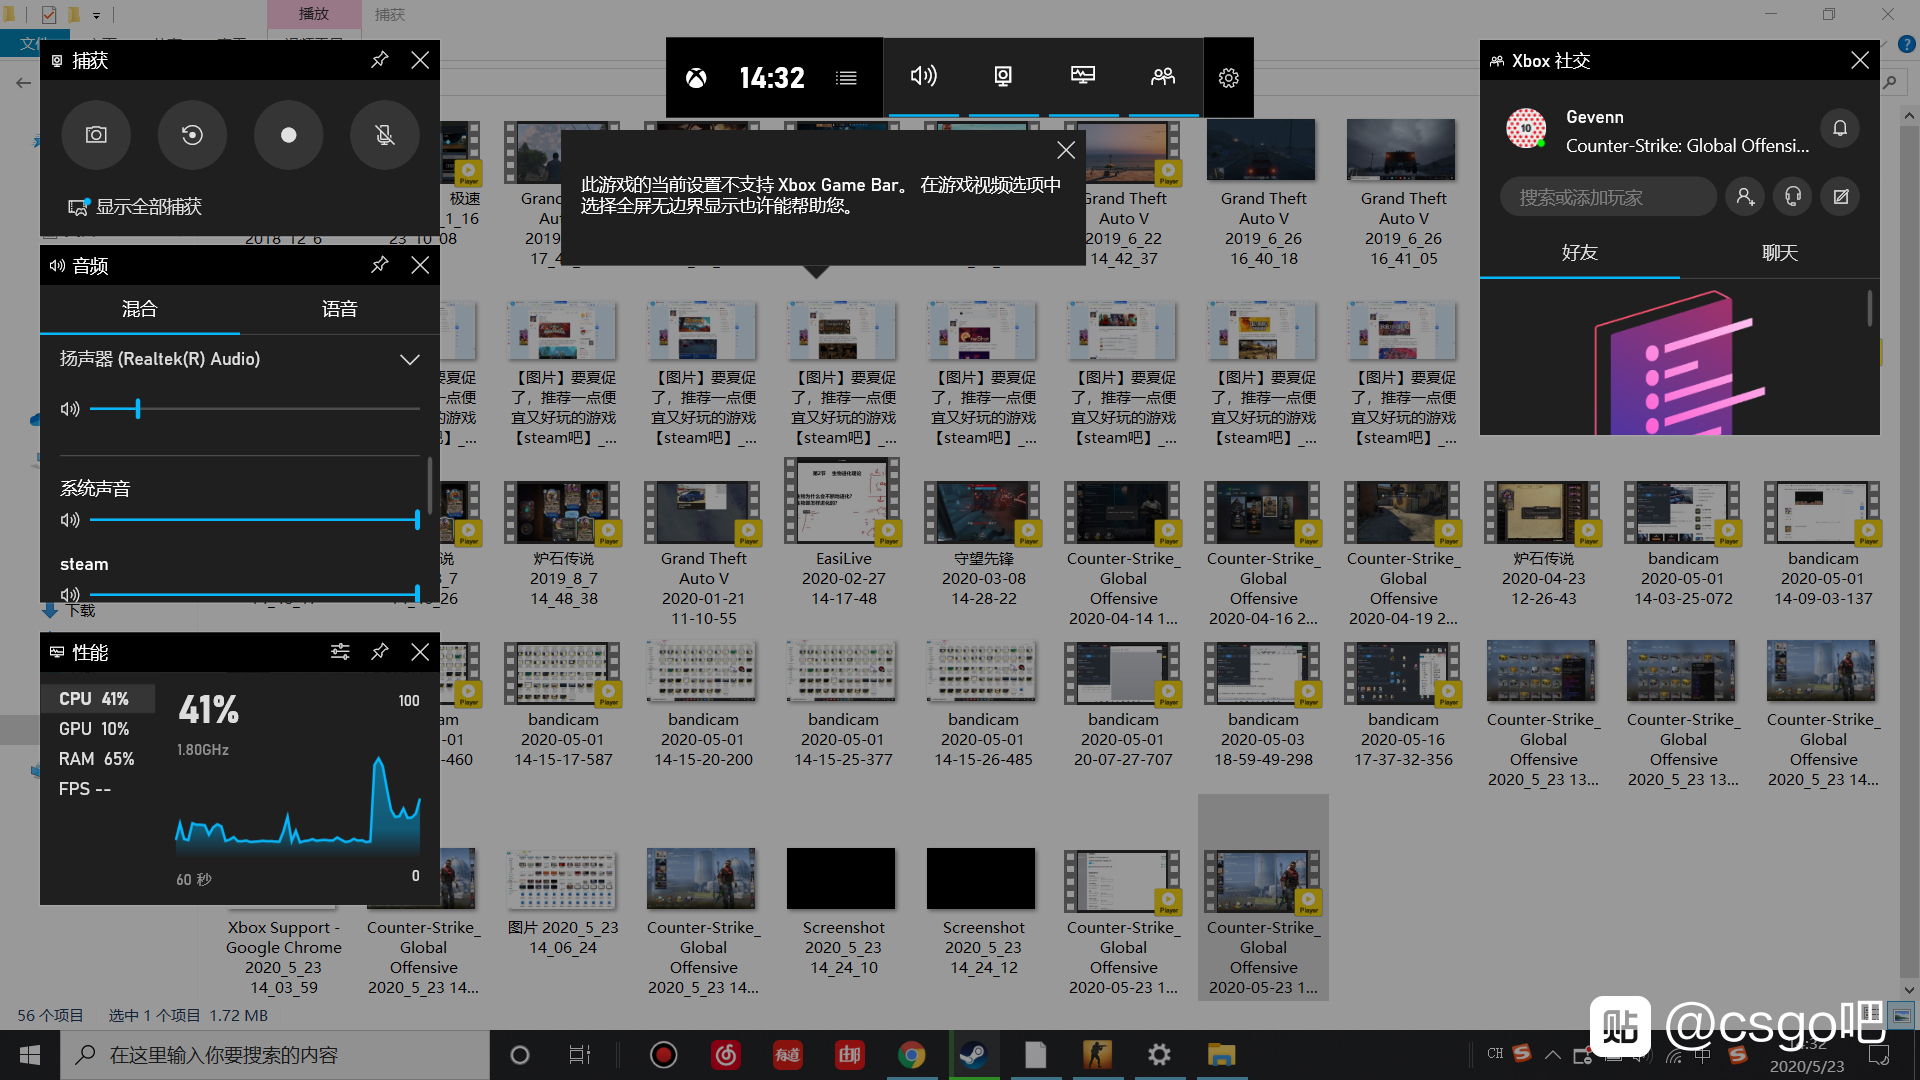Open NetEase Cloud Music from taskbar
This screenshot has height=1080, width=1920.
[x=726, y=1055]
